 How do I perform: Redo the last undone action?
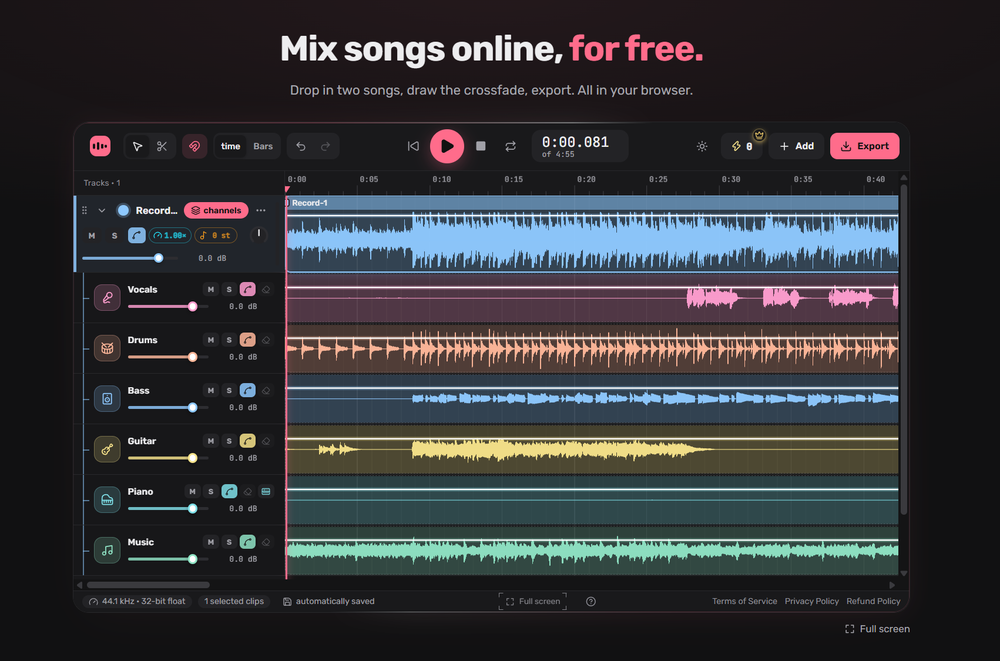click(x=326, y=147)
